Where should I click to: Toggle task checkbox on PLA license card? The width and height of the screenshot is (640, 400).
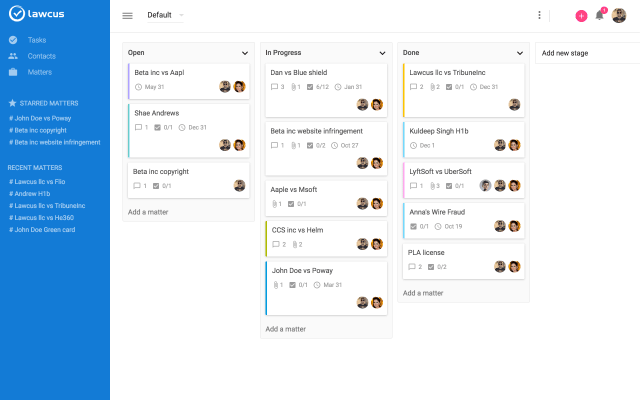[427, 267]
